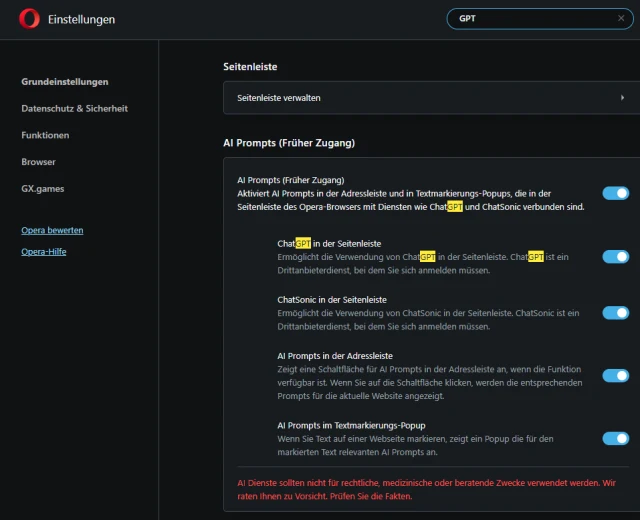Open the Grundeinstellungen section

[x=65, y=82]
